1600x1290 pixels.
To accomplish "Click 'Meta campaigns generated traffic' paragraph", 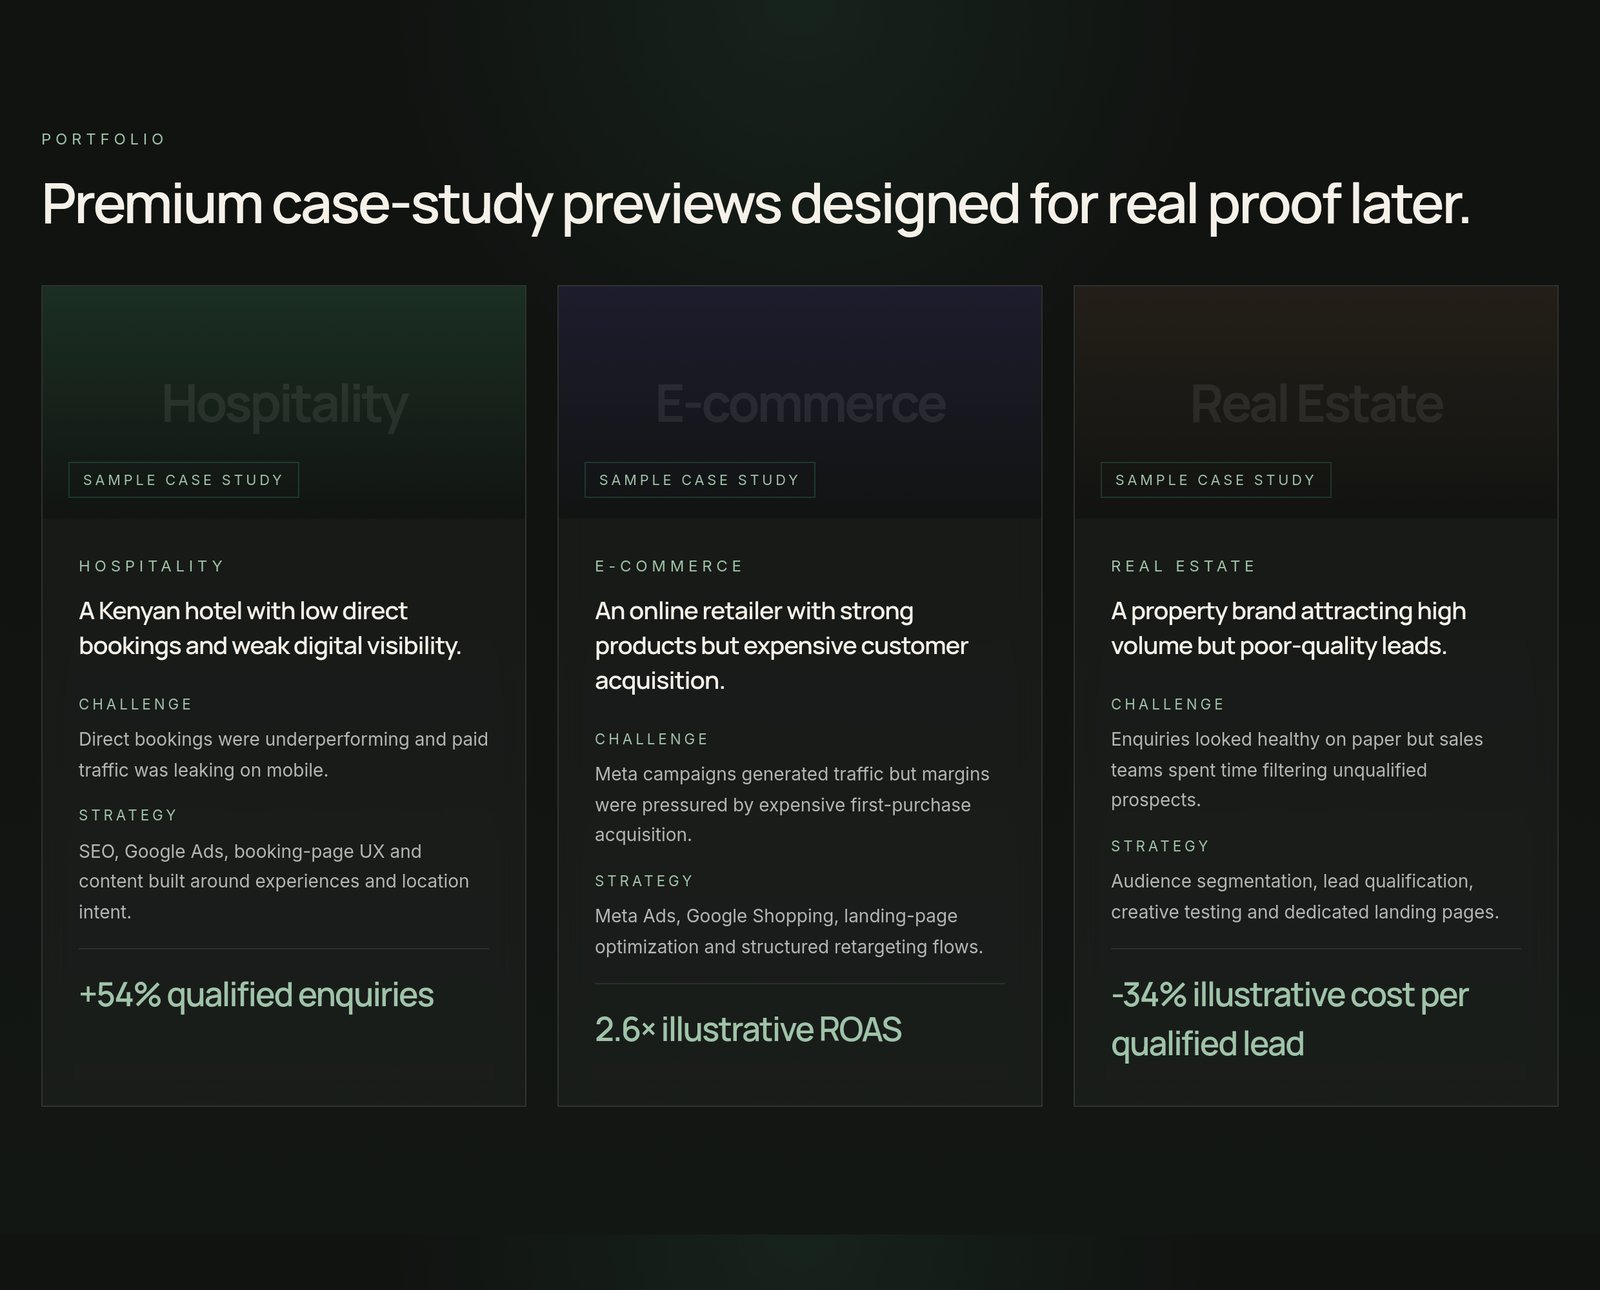I will coord(792,804).
